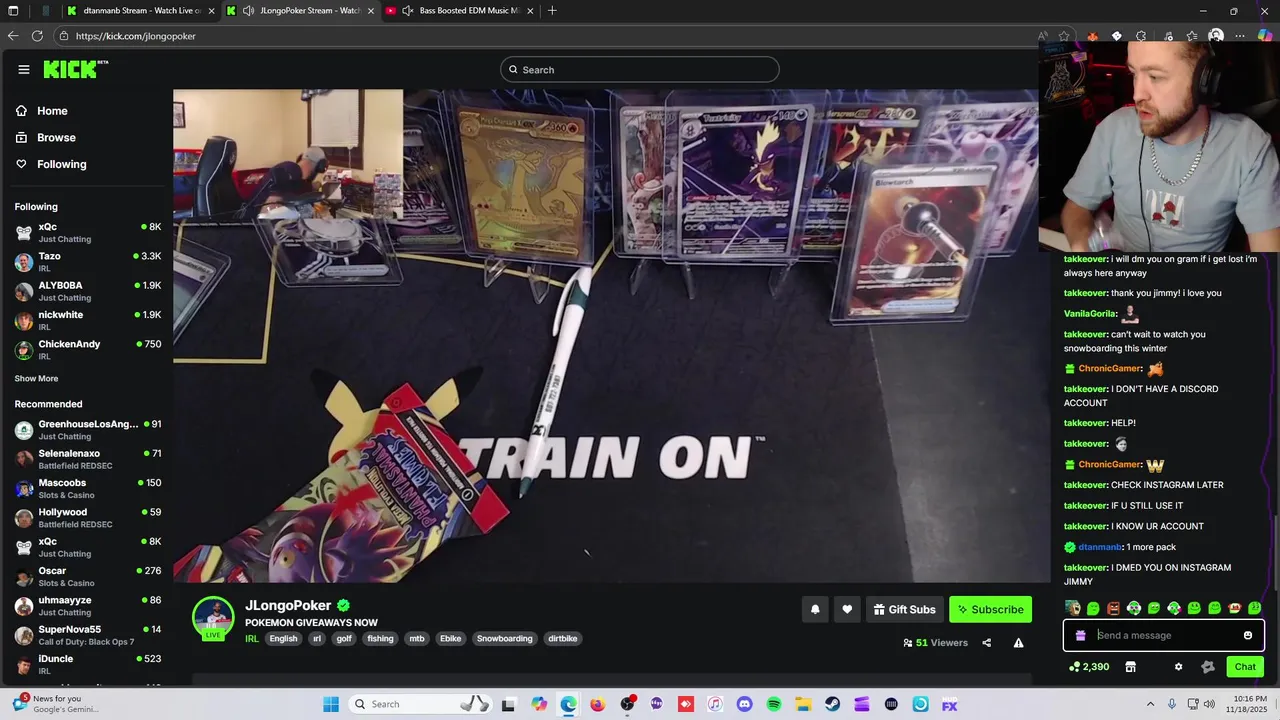
Task: Open the emoji picker in chat
Action: pyautogui.click(x=1248, y=635)
